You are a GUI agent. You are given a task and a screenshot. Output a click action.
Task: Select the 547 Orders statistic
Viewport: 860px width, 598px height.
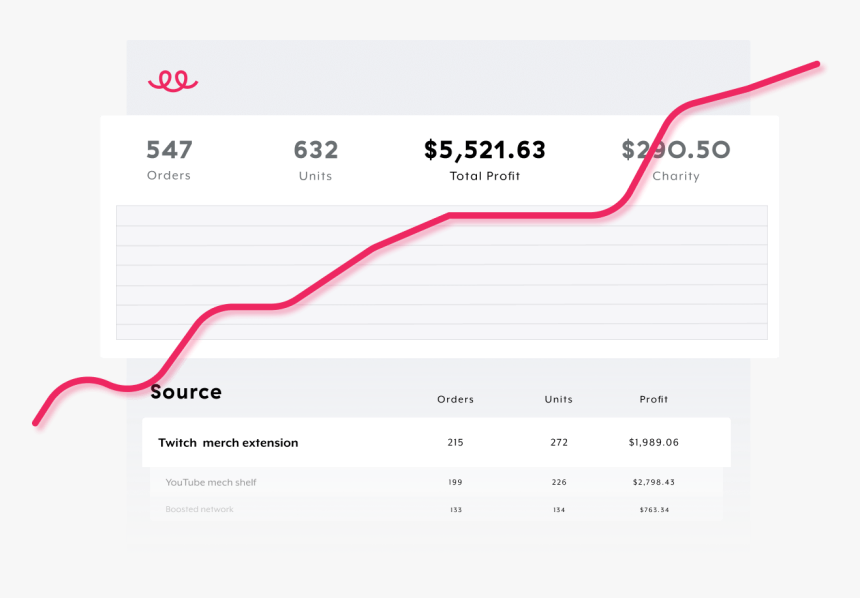click(x=169, y=160)
